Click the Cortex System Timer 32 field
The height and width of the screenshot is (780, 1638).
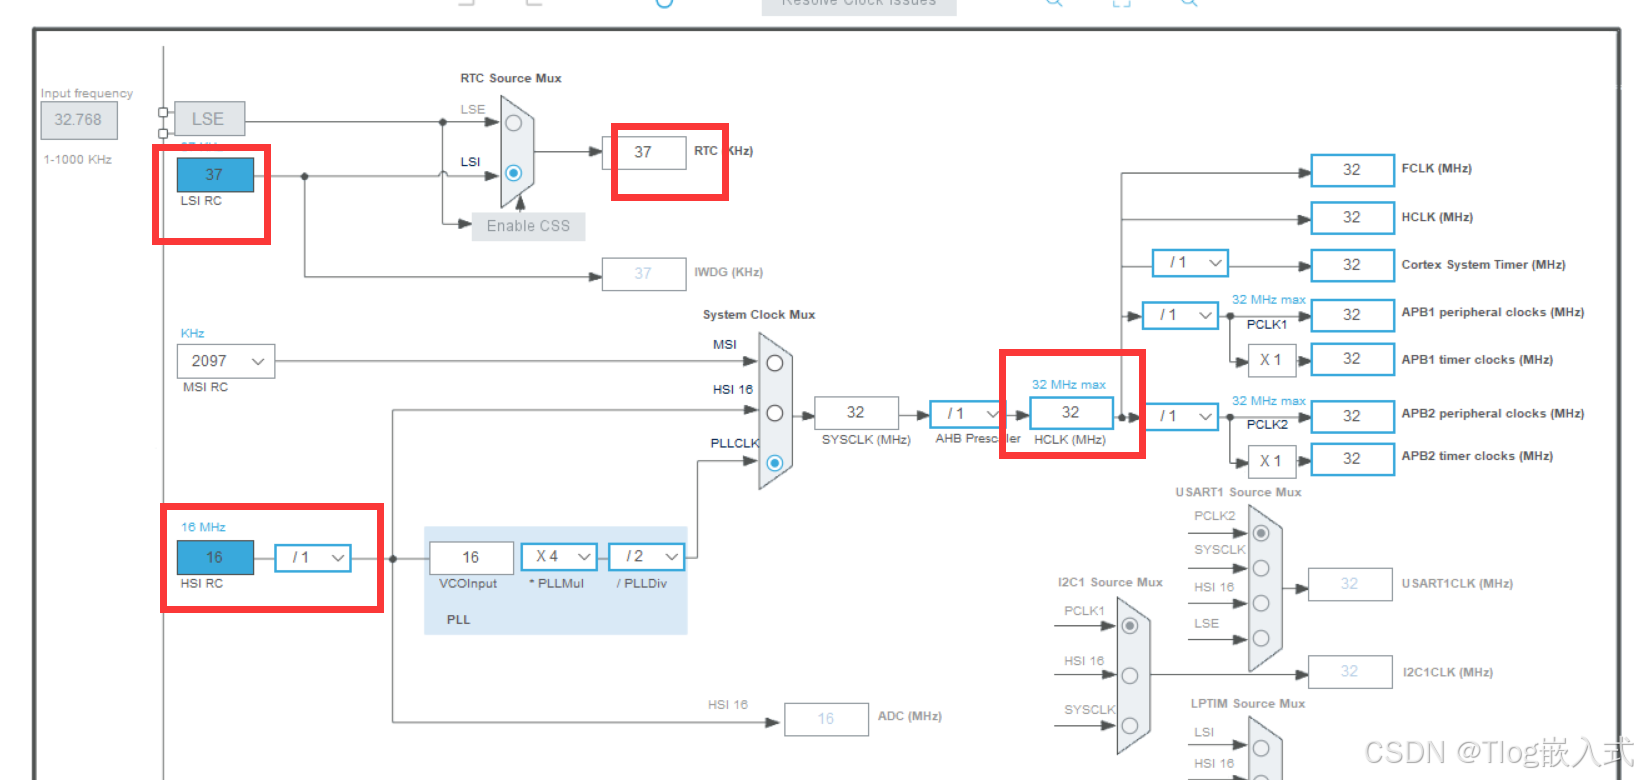click(1352, 265)
